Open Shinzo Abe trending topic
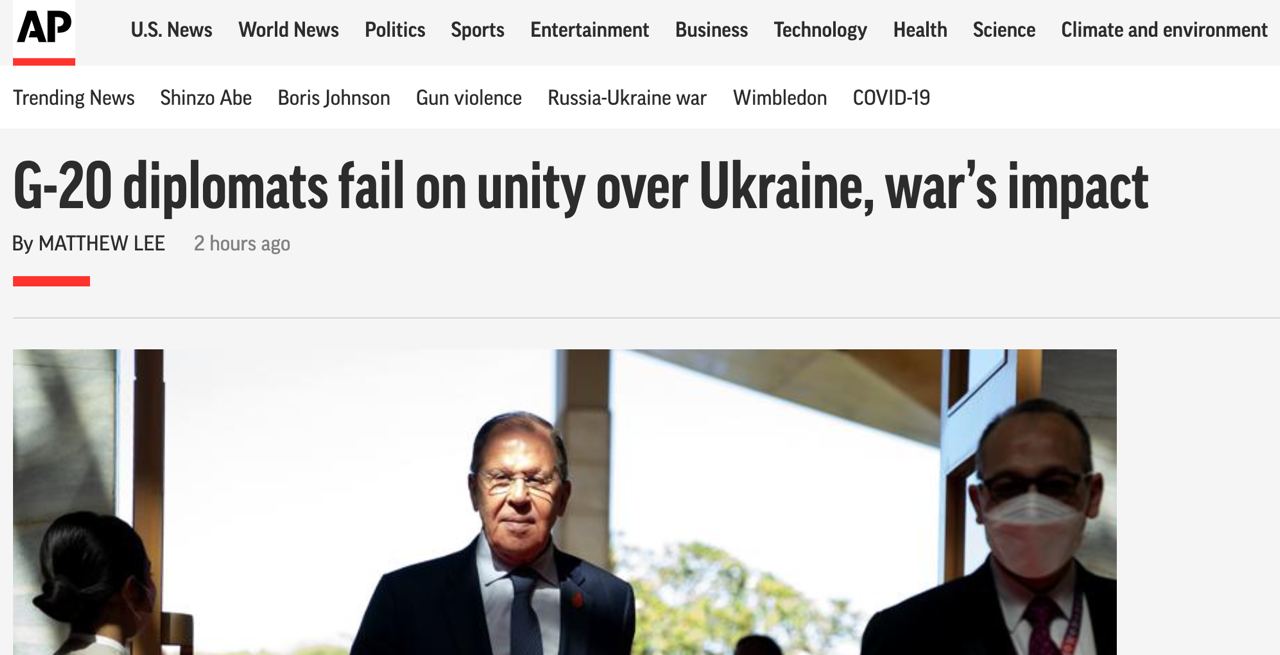 206,98
